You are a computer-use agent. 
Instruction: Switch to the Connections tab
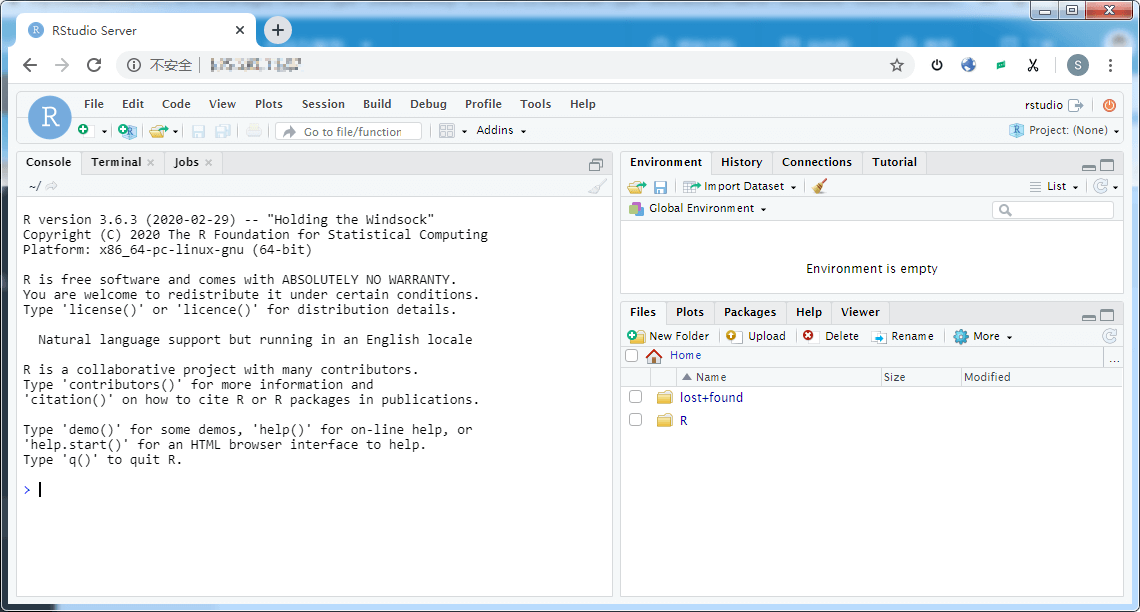tap(816, 162)
